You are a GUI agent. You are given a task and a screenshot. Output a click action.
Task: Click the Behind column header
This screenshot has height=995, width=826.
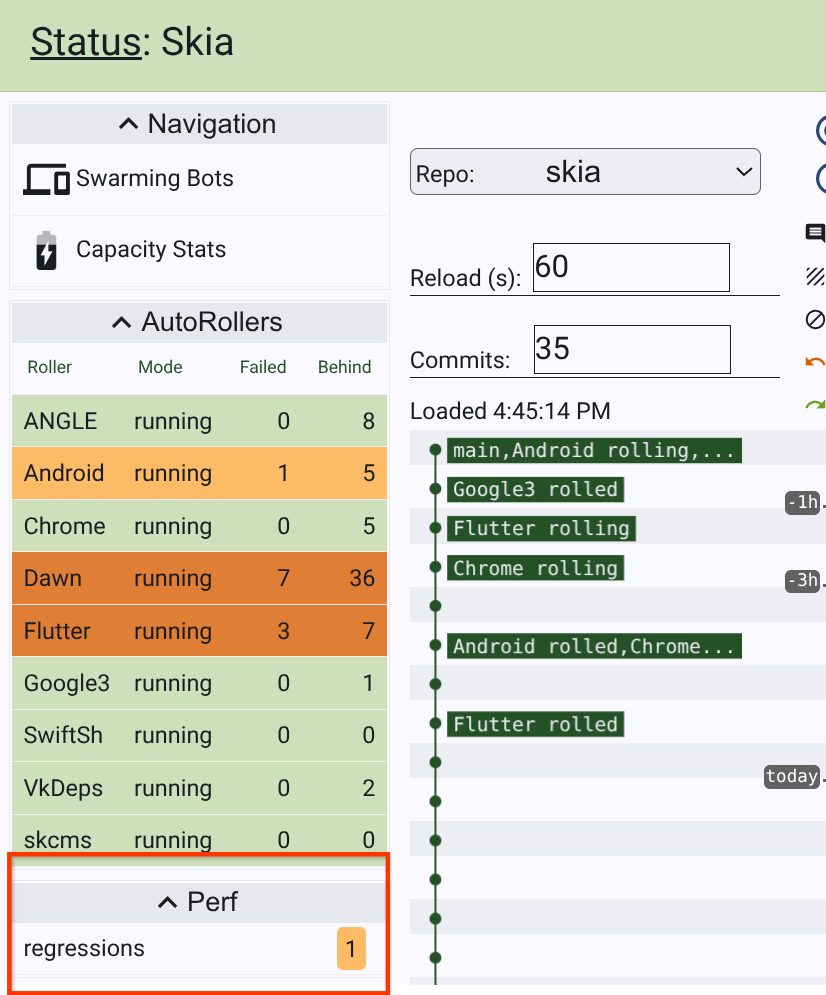point(344,367)
